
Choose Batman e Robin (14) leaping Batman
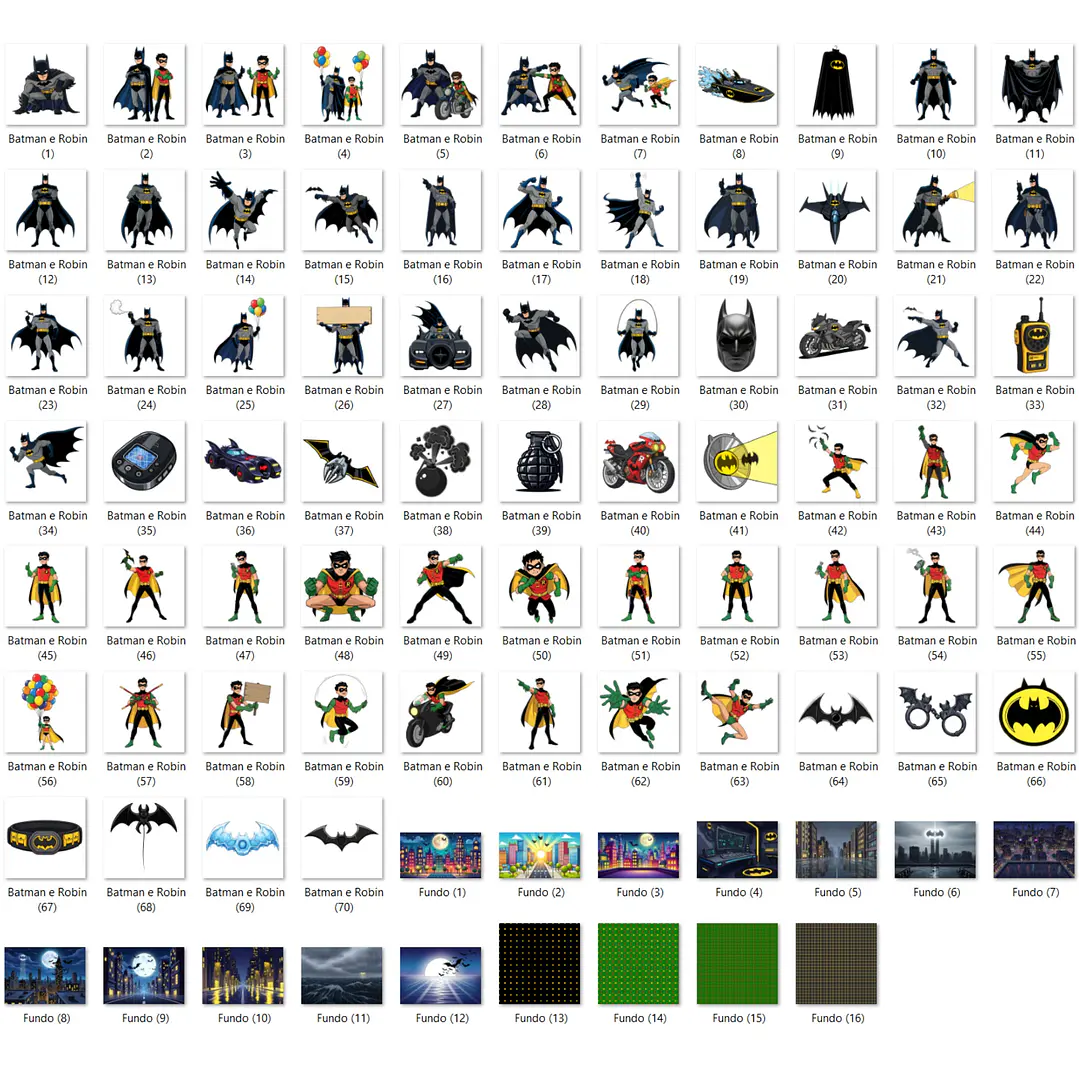(x=244, y=210)
